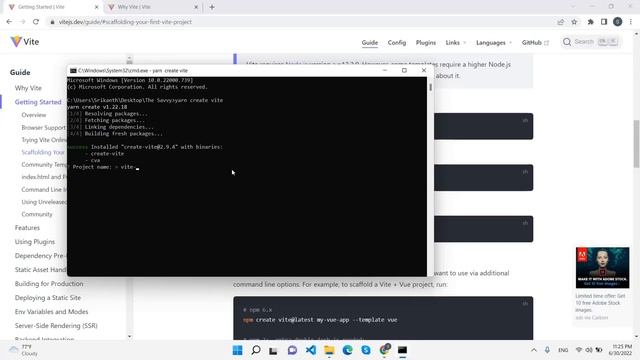Bookmark this page with star icon

574,22
